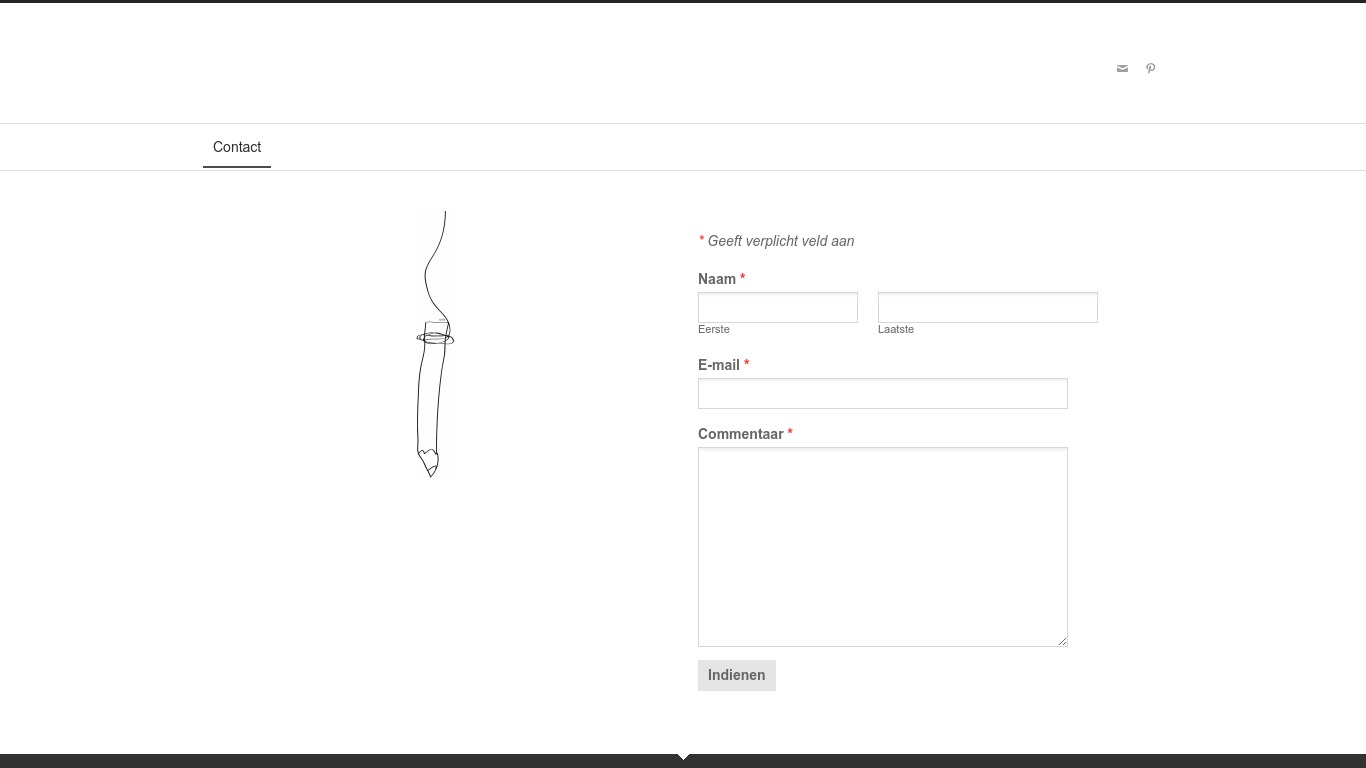Click inside the Commentaar text area
Screen dimensions: 1366x768
tap(882, 546)
